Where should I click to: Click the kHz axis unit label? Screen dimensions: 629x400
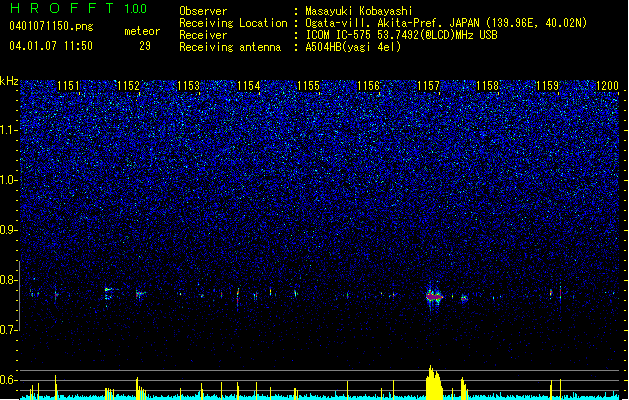(x=9, y=81)
